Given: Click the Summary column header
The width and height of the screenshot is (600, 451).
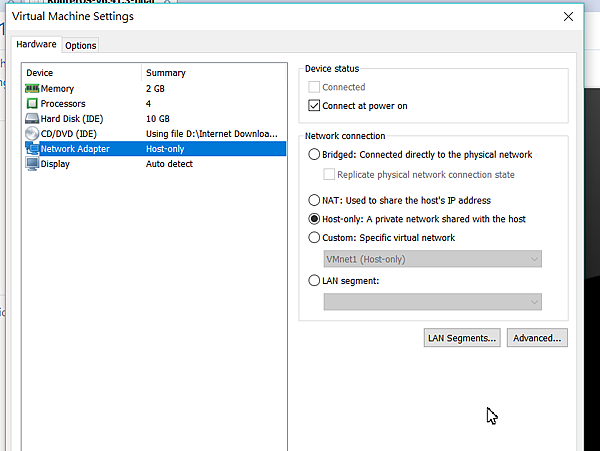Looking at the screenshot, I should pos(166,73).
